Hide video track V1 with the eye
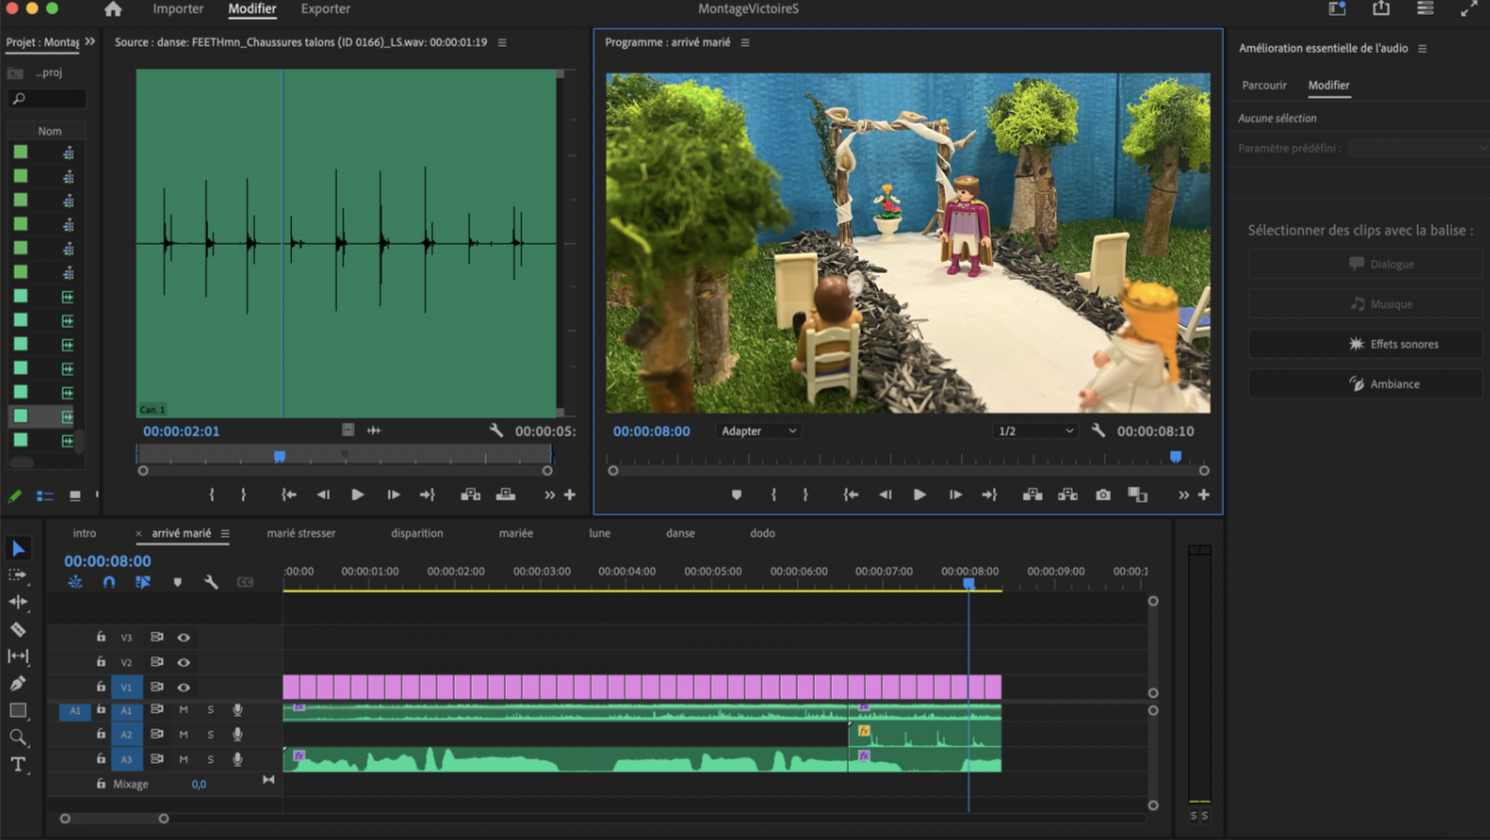This screenshot has height=840, width=1490. (x=184, y=687)
